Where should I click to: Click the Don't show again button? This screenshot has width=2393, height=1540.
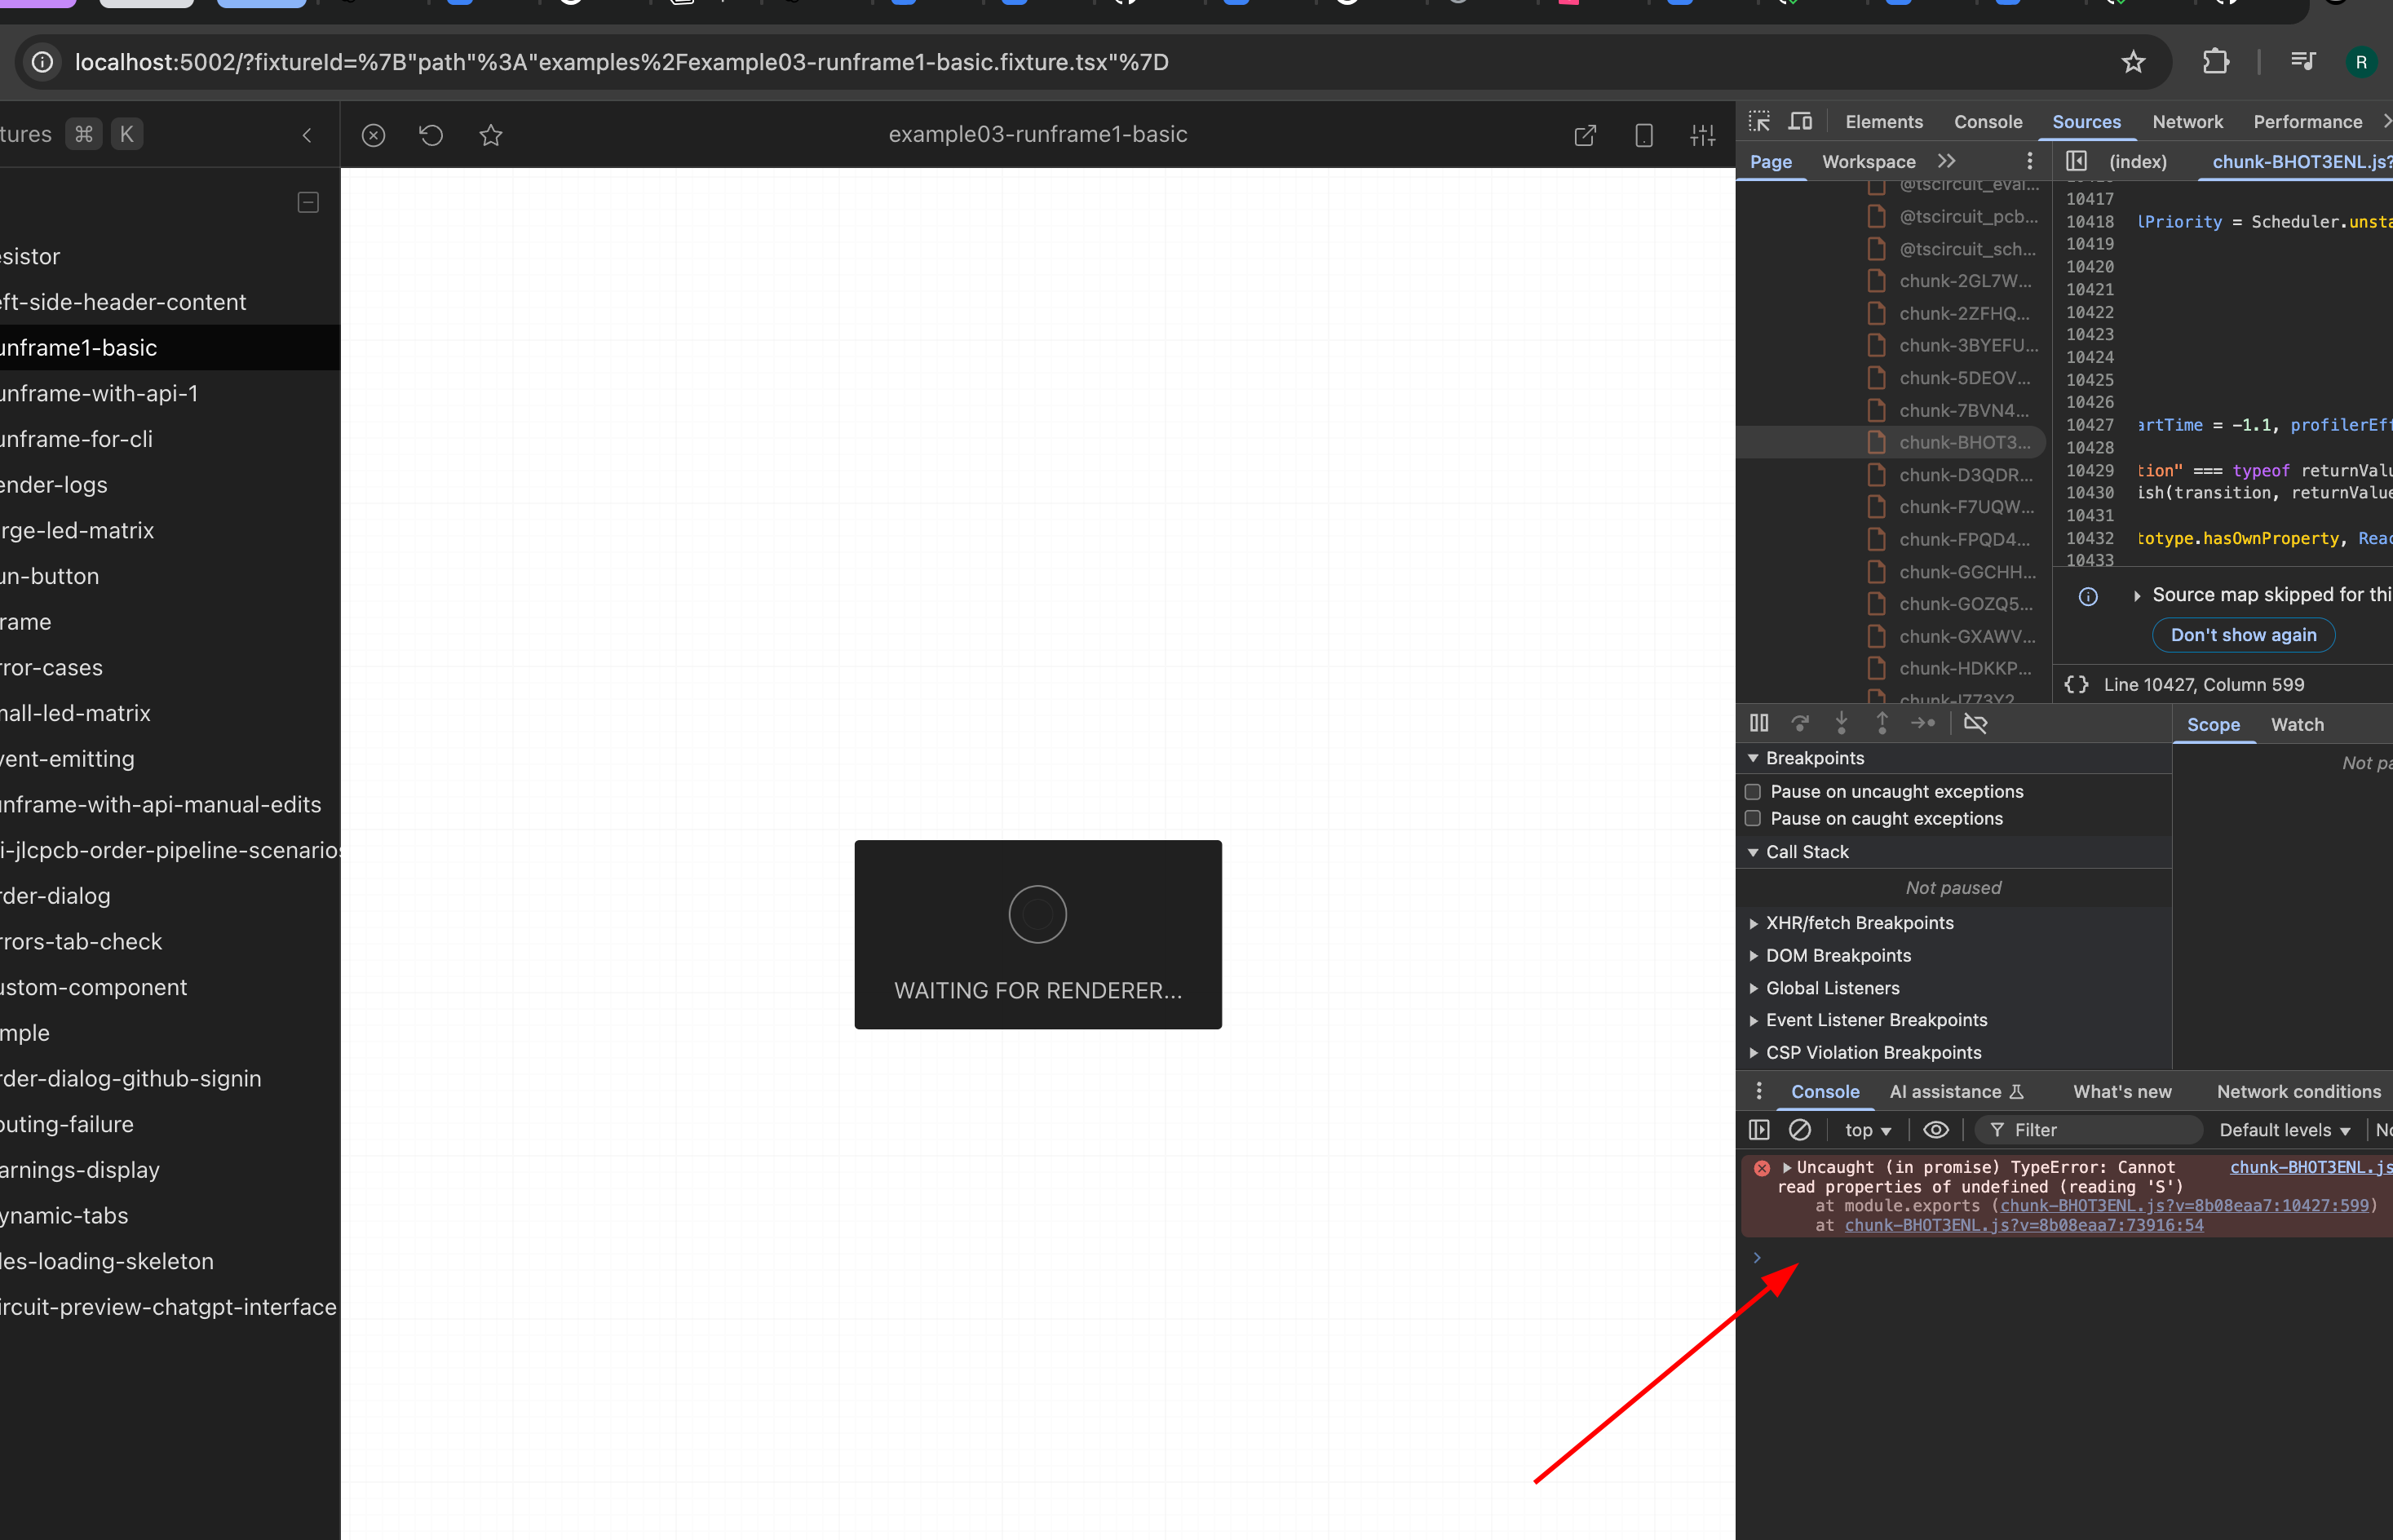2243,635
